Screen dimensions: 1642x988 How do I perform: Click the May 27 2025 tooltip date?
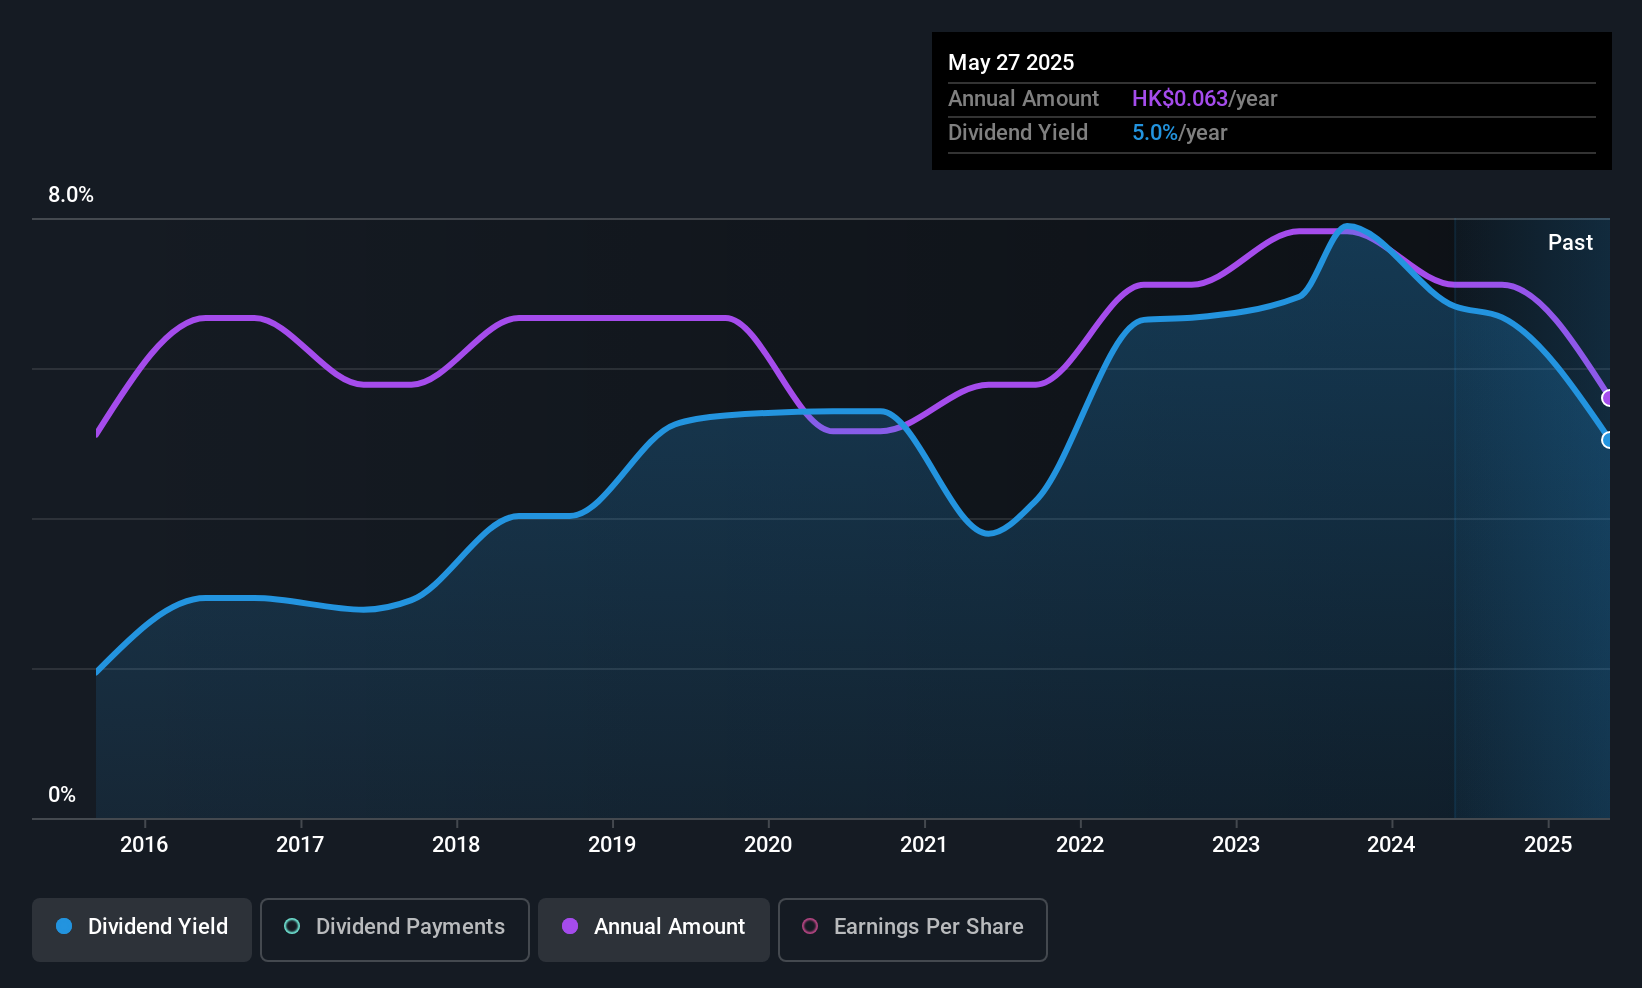point(1011,62)
